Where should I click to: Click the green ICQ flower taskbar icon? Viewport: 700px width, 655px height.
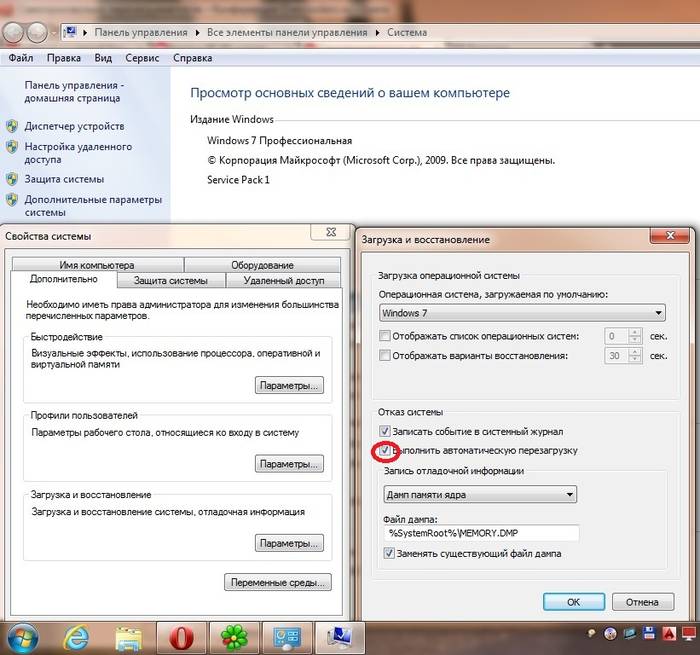[x=234, y=637]
